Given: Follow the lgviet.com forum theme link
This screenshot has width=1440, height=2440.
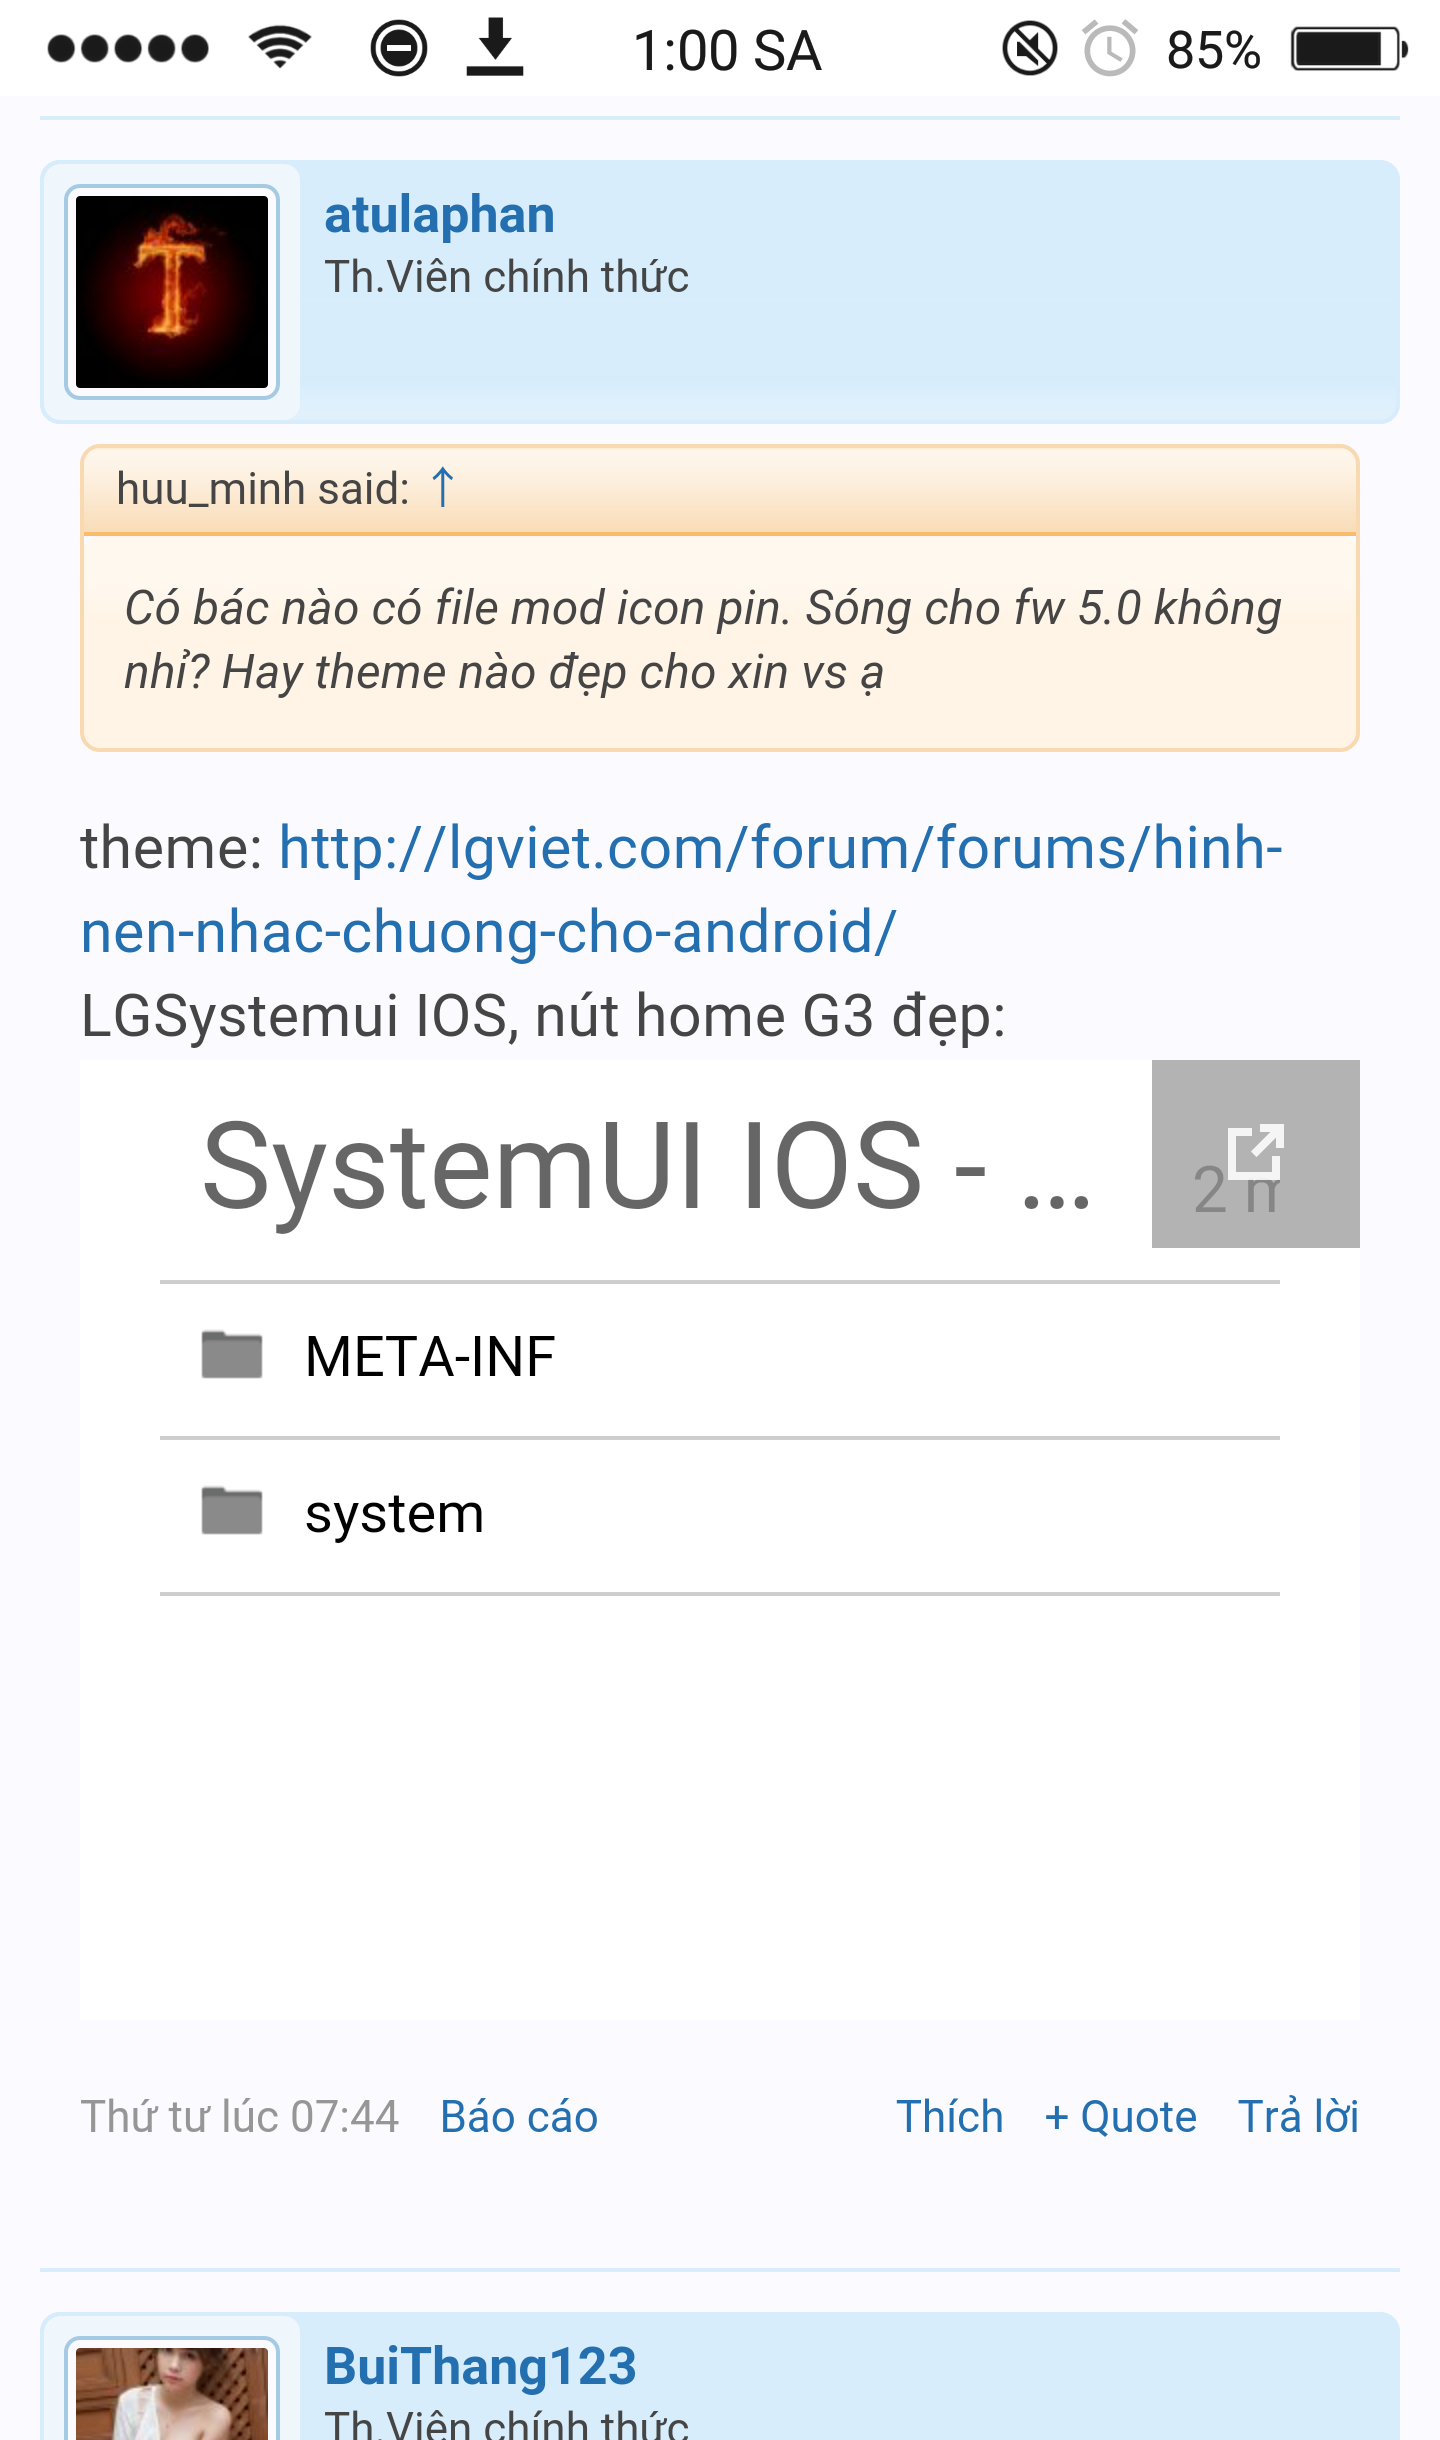Looking at the screenshot, I should [682, 889].
